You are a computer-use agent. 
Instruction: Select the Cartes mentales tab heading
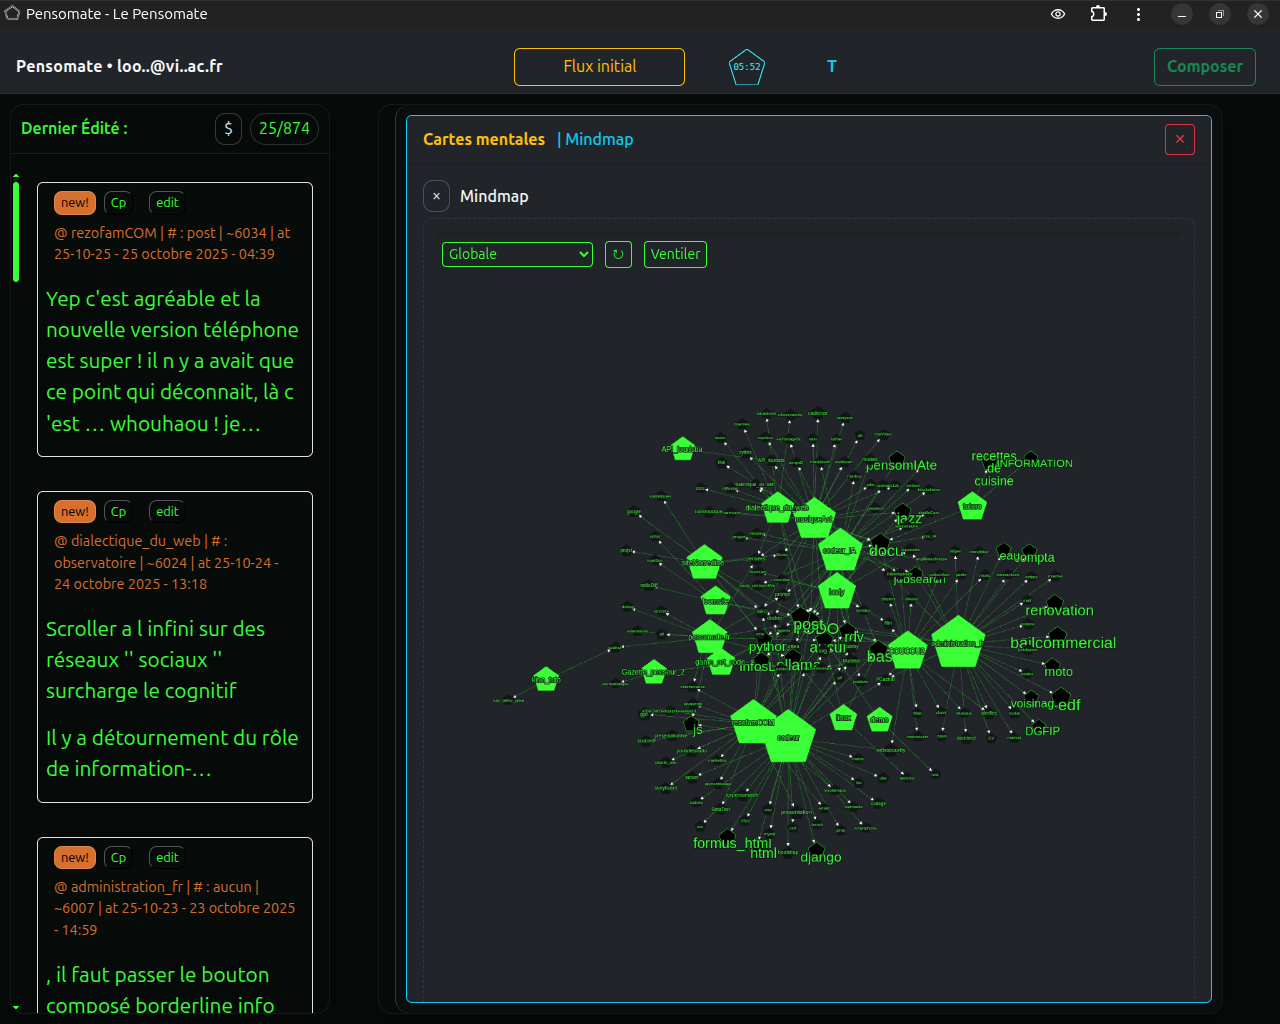pos(484,139)
